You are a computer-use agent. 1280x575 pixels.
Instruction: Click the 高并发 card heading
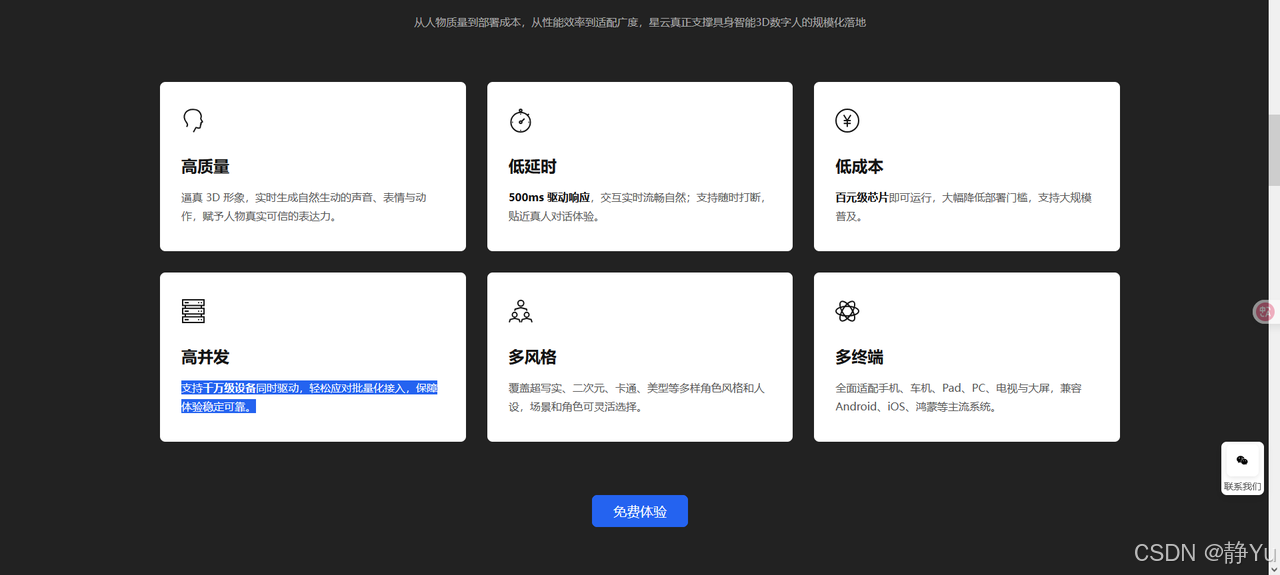pos(205,357)
